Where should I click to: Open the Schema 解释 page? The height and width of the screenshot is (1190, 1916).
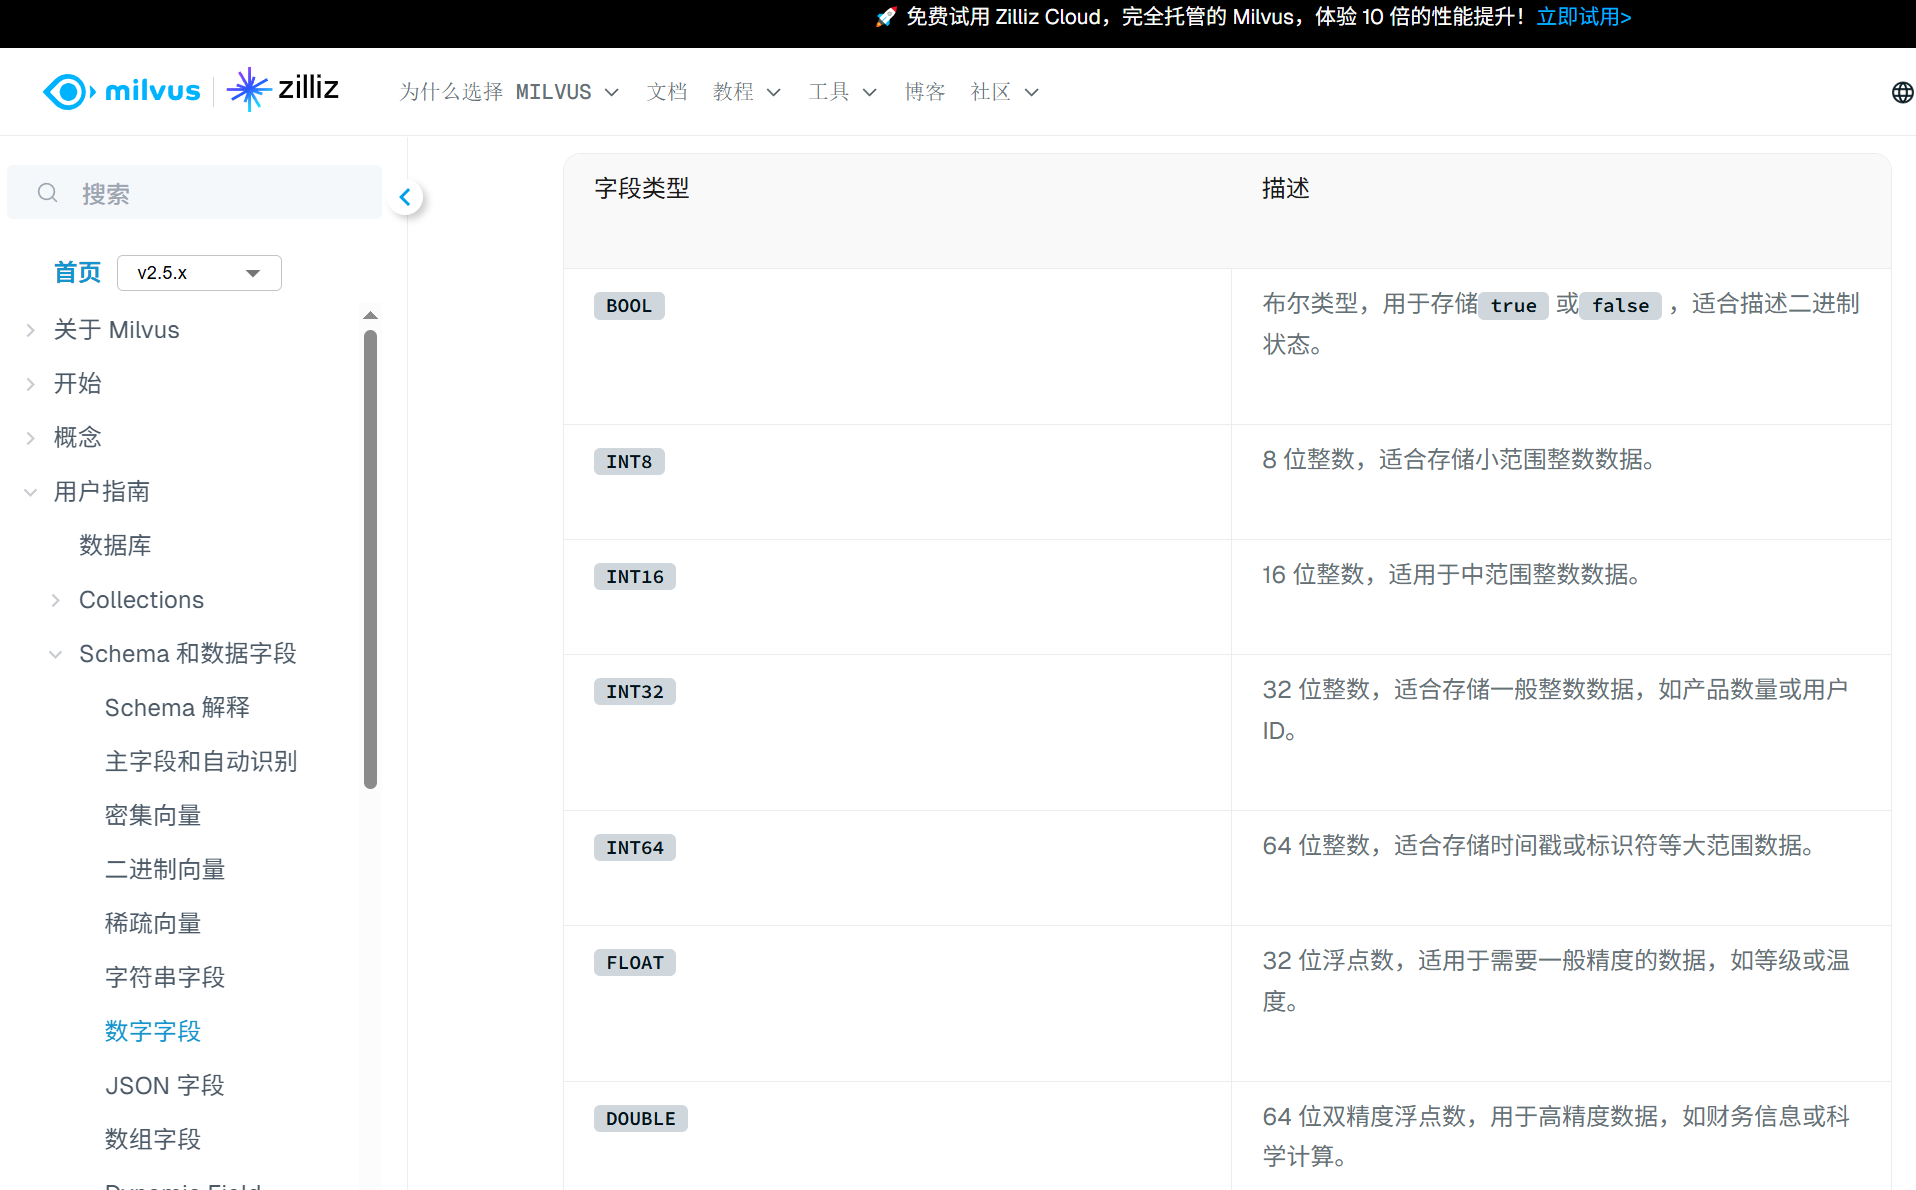[x=177, y=707]
